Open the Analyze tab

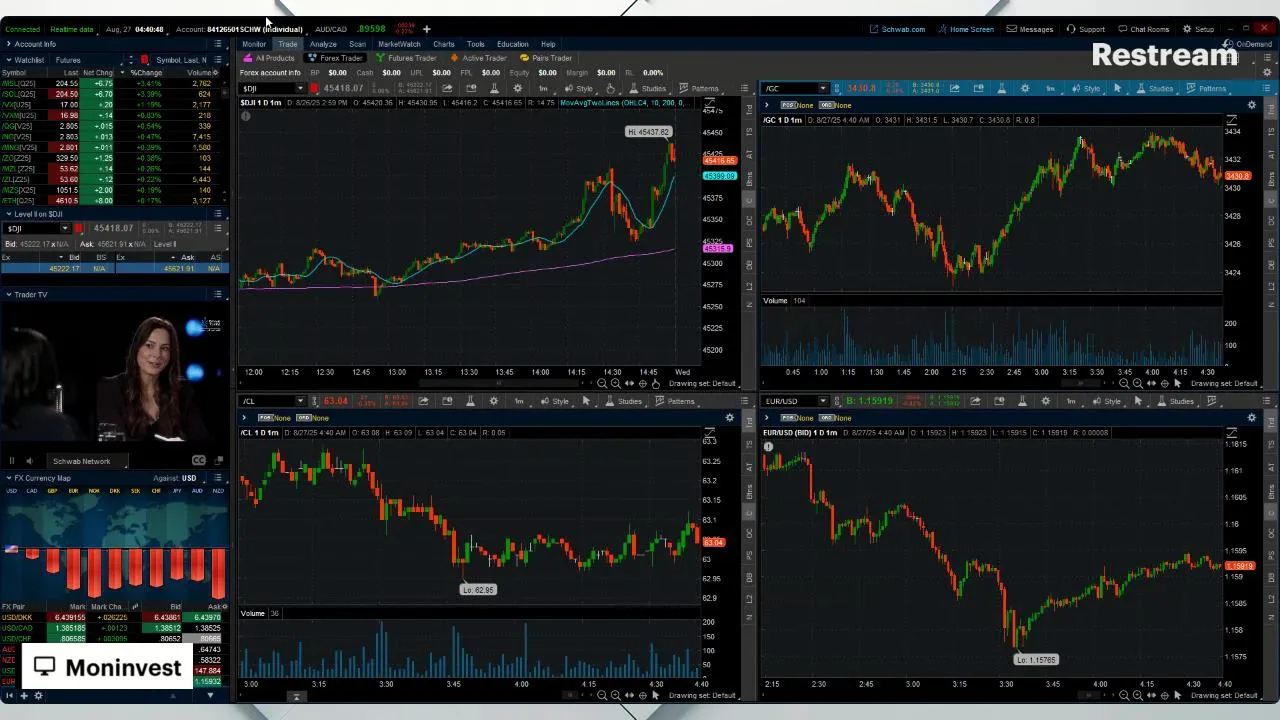(x=323, y=44)
